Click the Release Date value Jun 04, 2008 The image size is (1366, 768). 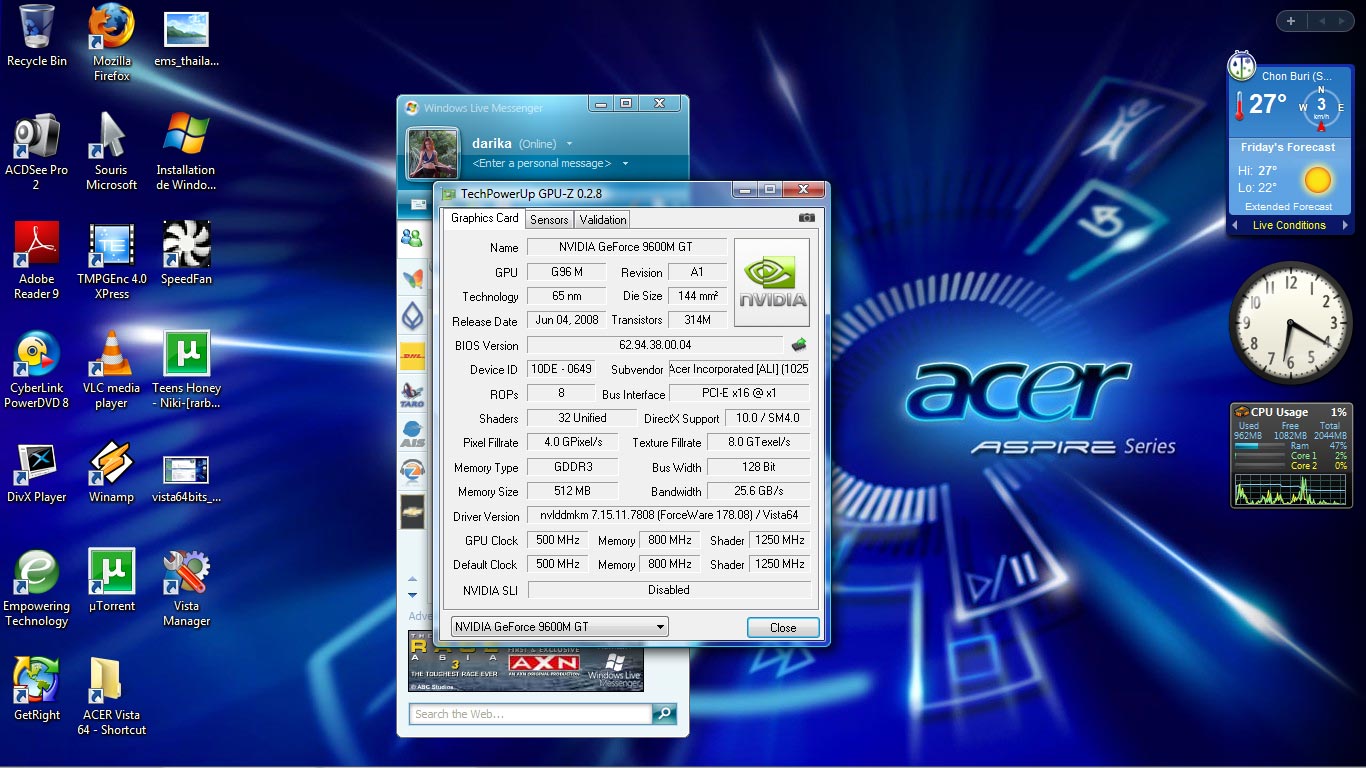coord(567,320)
